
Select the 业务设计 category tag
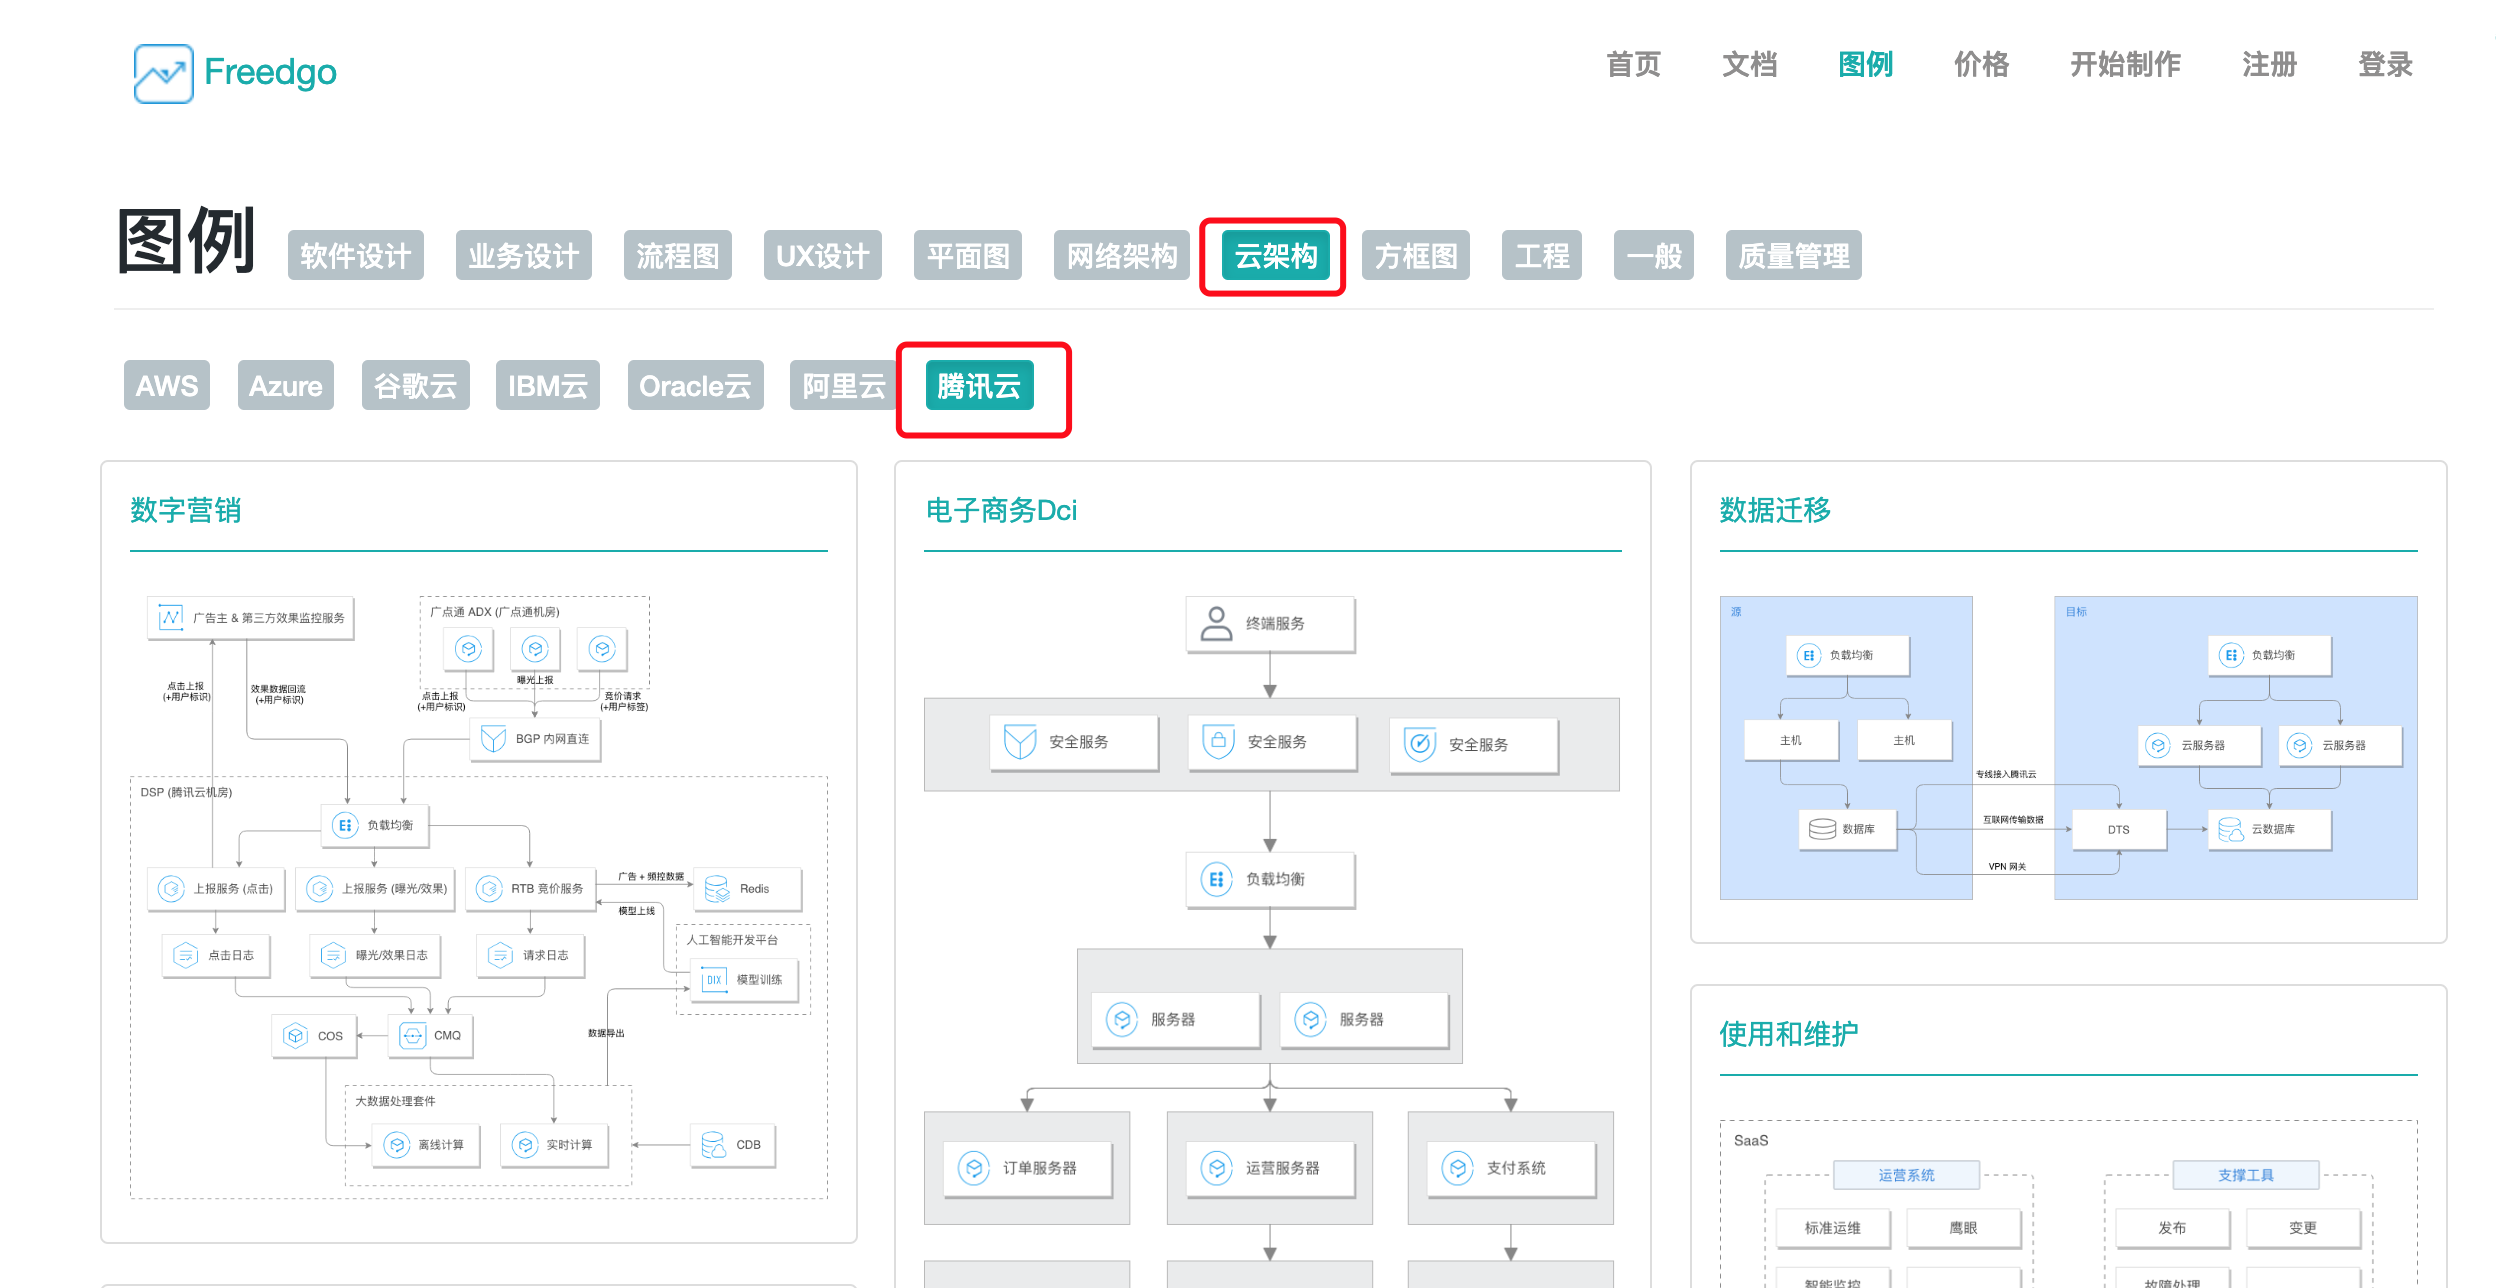pyautogui.click(x=524, y=256)
